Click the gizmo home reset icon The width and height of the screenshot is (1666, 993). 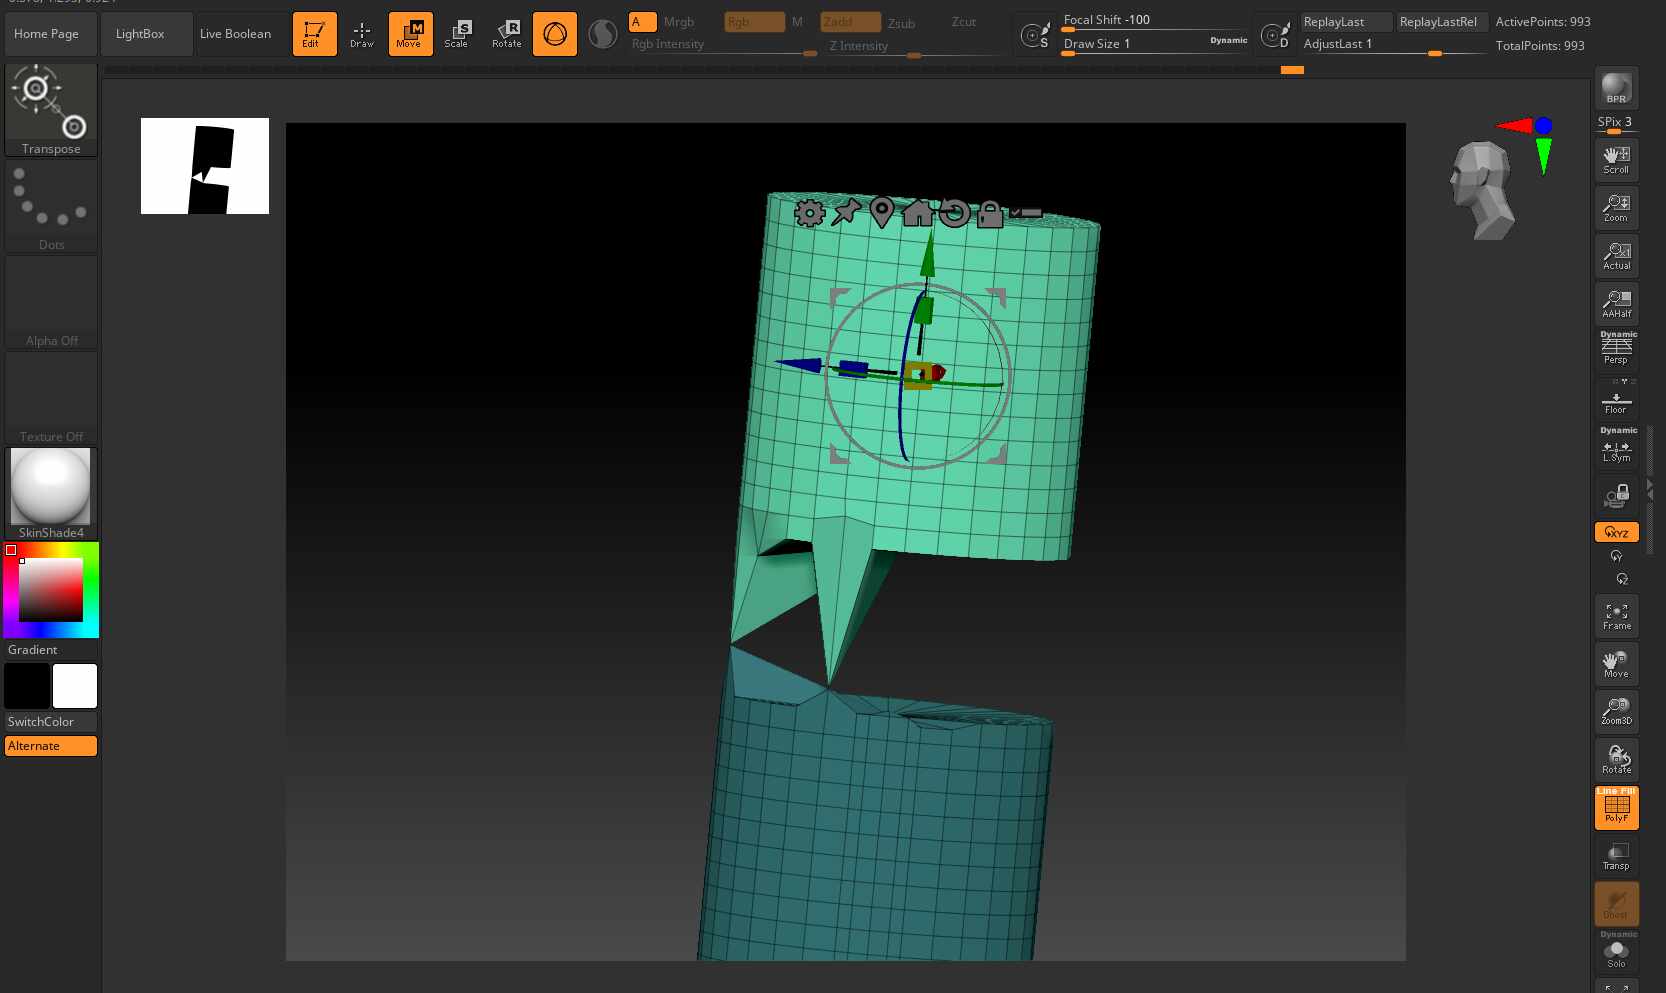coord(917,213)
